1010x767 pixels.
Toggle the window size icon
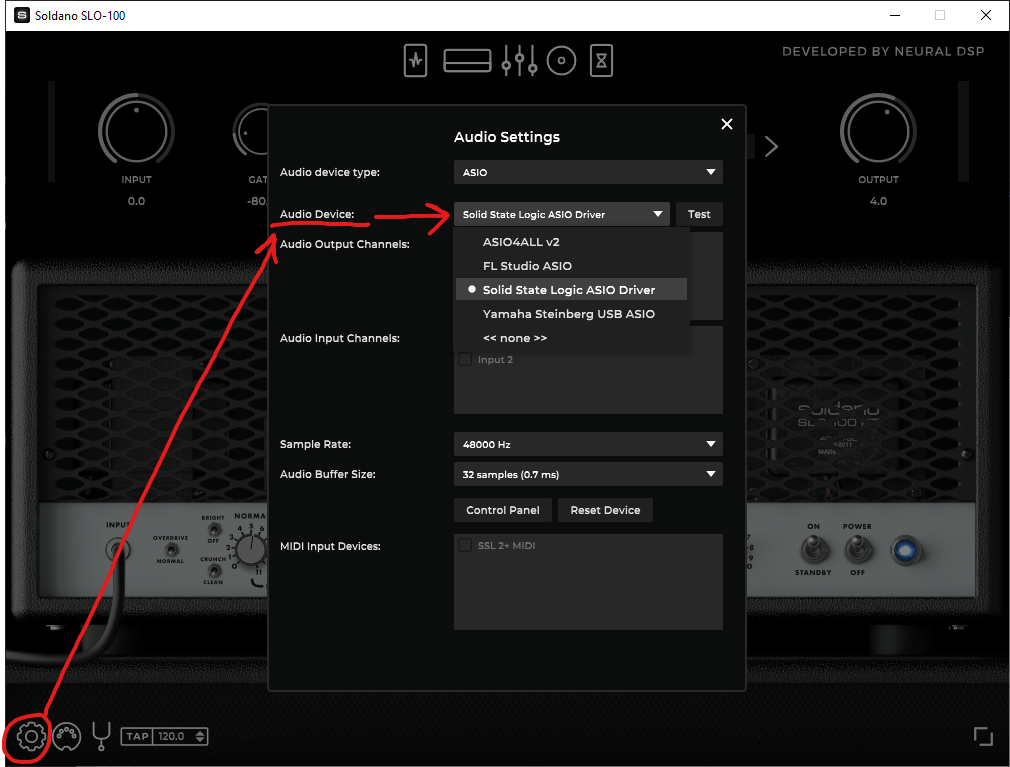click(x=983, y=735)
